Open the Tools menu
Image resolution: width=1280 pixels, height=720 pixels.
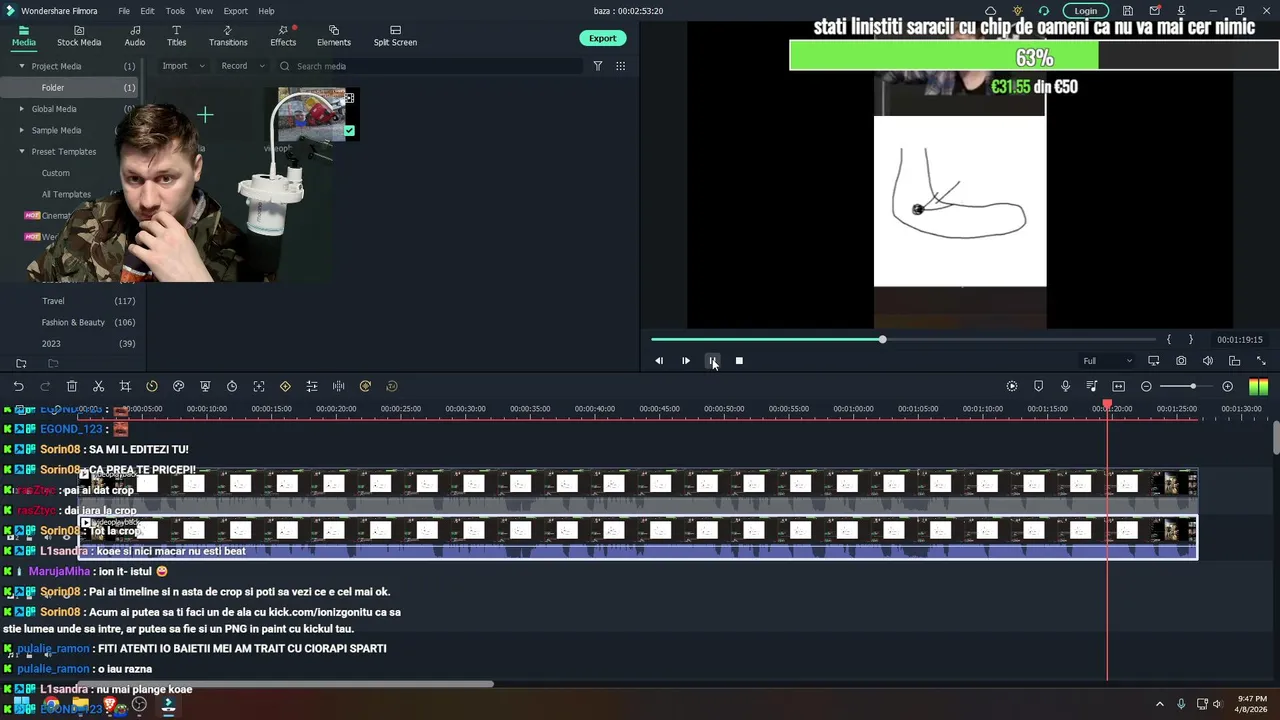click(x=175, y=11)
